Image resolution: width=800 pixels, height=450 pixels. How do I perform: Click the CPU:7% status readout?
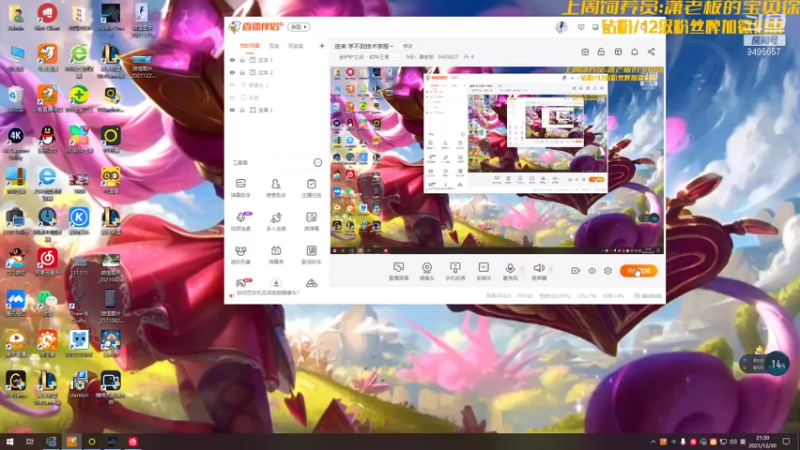(x=586, y=296)
